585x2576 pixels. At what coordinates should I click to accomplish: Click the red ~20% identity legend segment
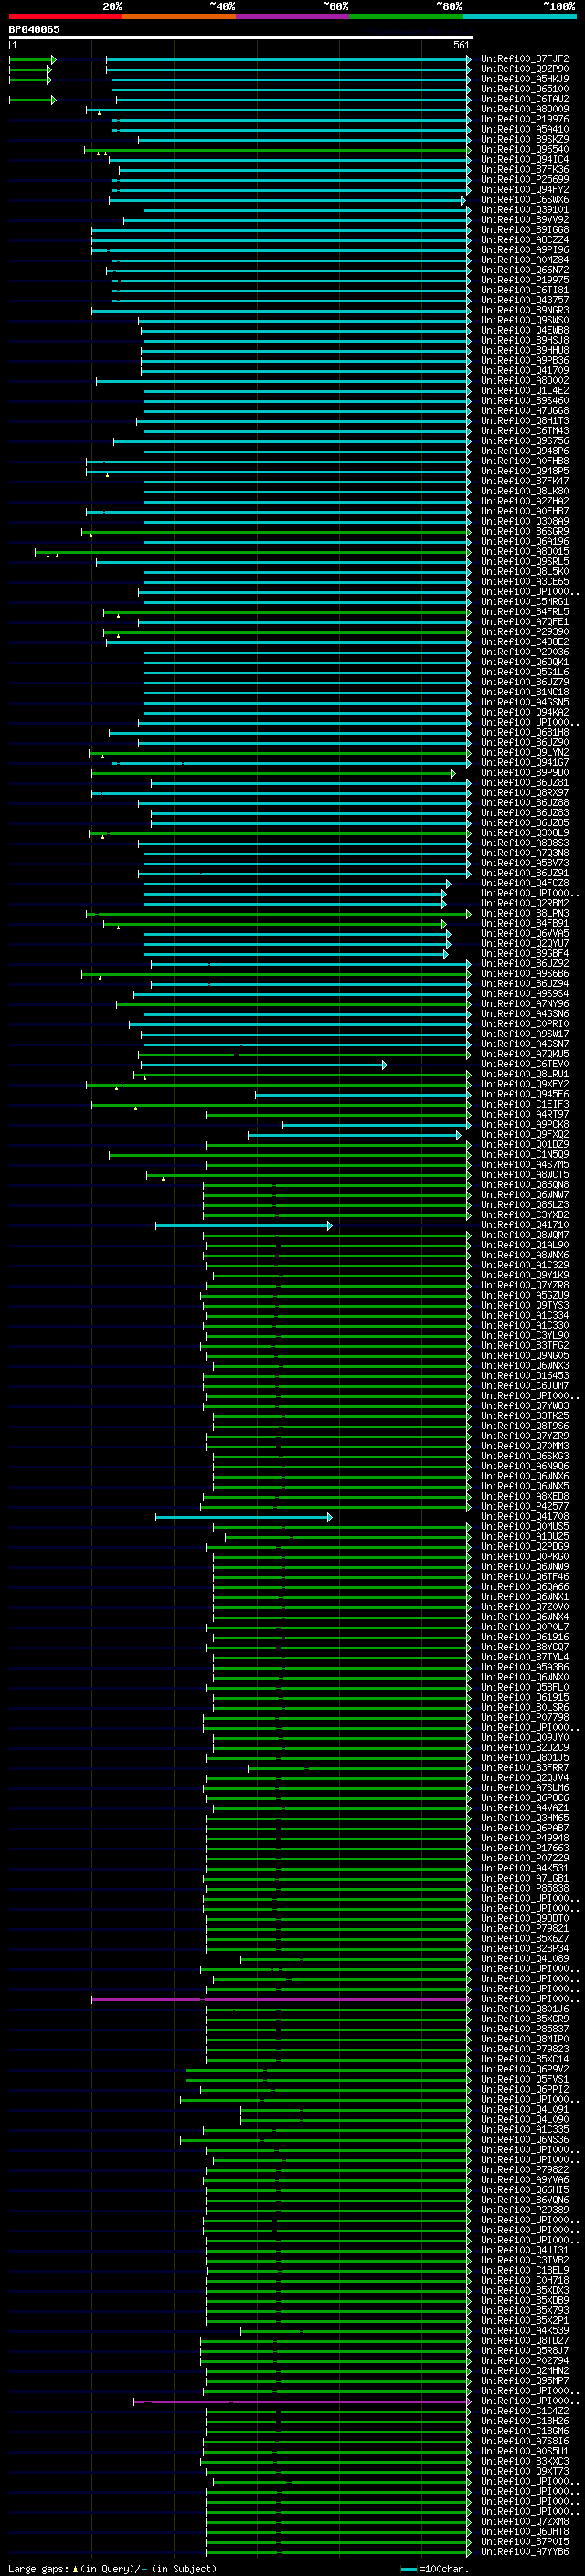(x=65, y=16)
